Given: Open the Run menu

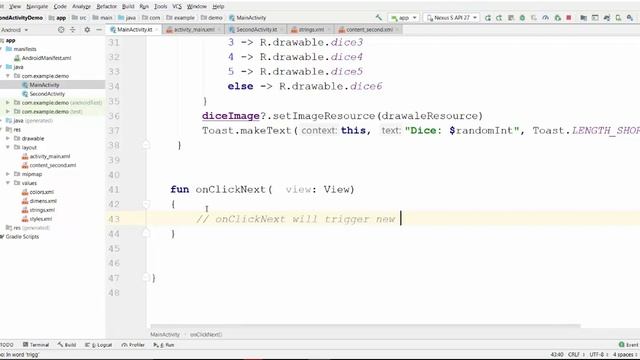Looking at the screenshot, I should coord(144,7).
